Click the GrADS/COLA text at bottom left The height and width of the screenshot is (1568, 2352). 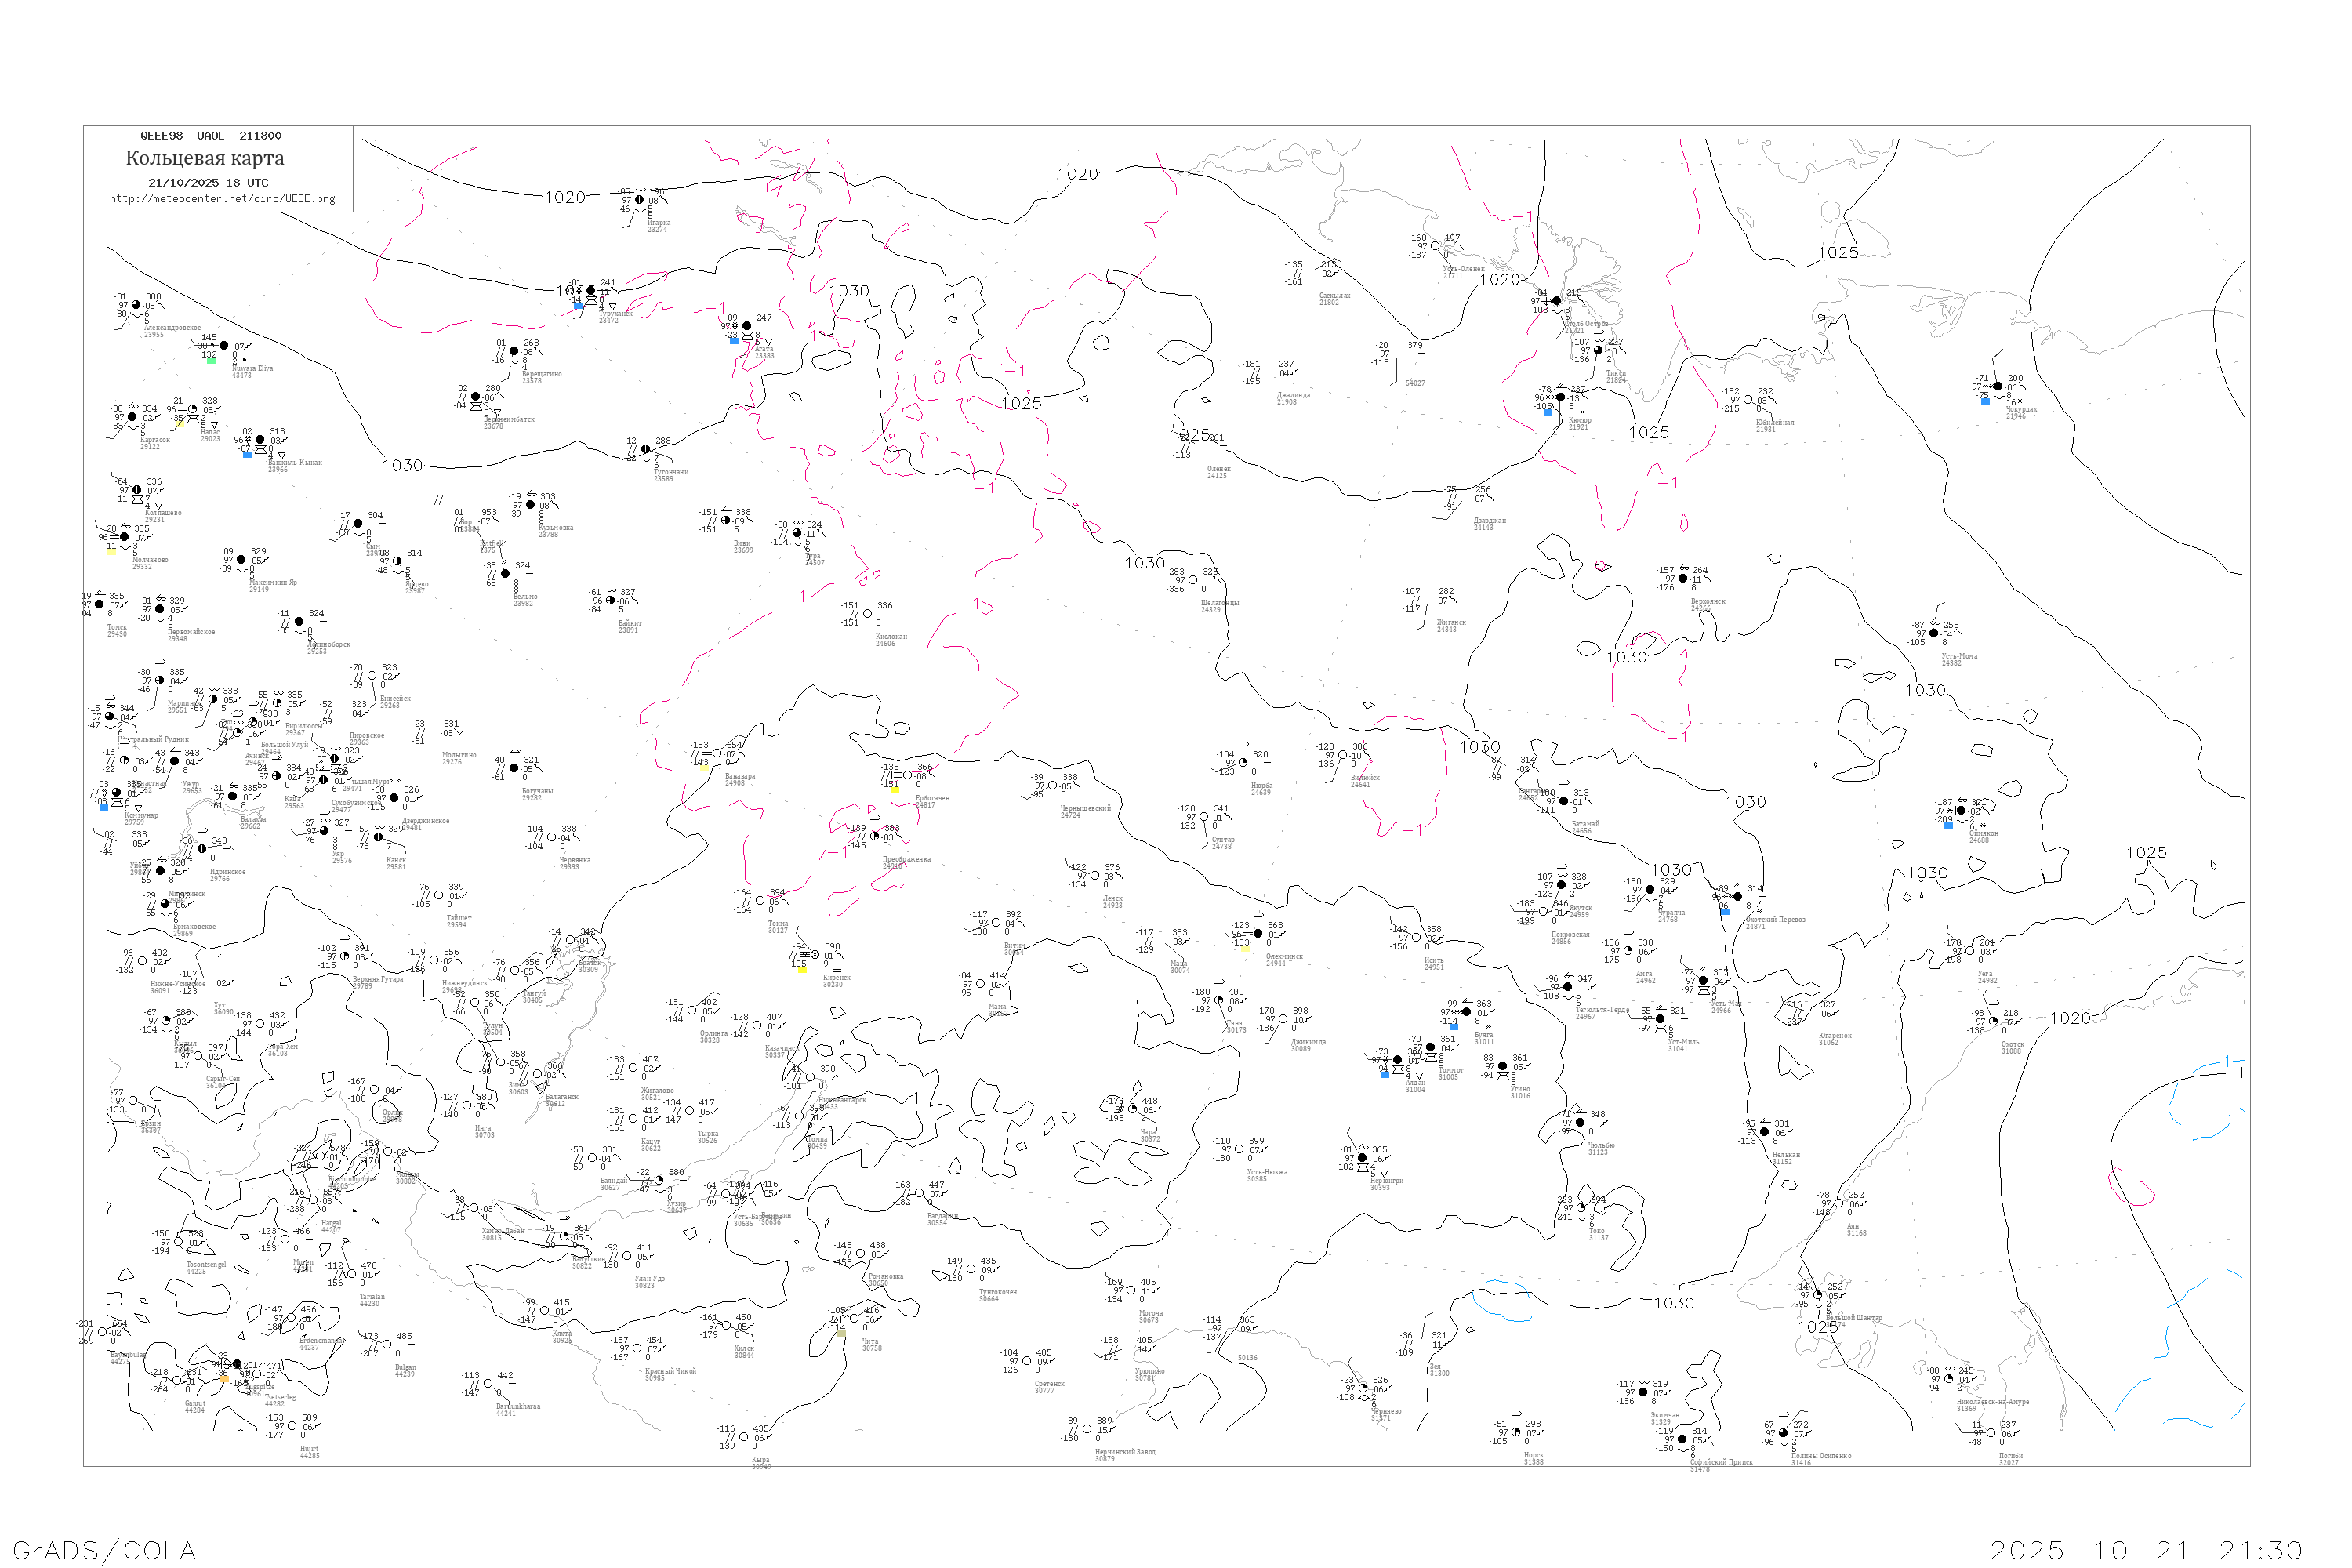tap(104, 1550)
